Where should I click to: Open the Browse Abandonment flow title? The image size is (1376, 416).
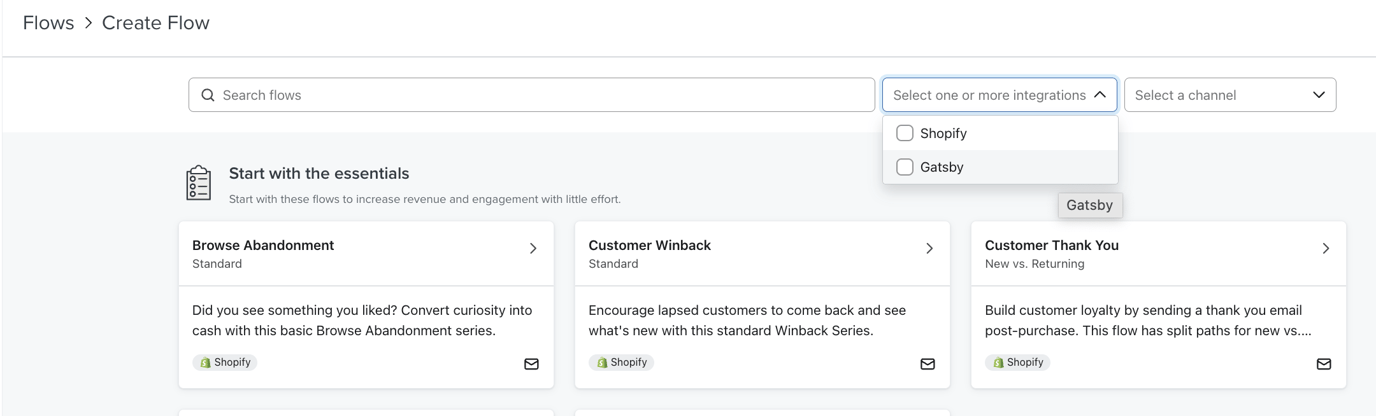click(x=263, y=245)
